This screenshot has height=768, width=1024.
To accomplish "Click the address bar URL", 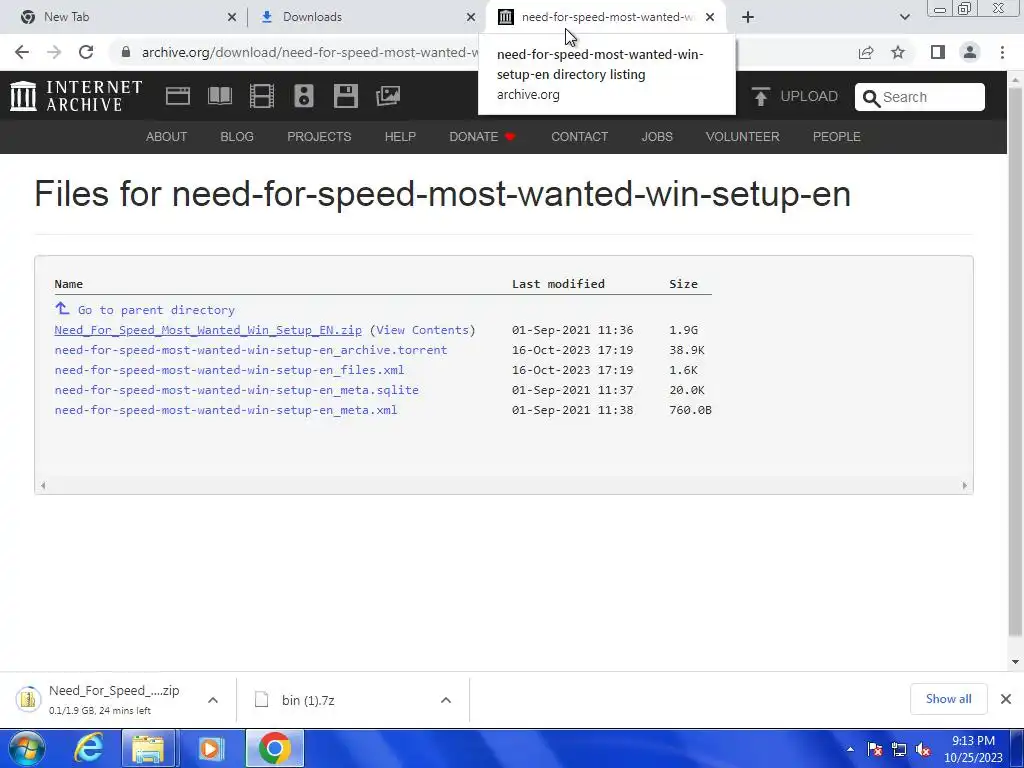I will pos(310,52).
